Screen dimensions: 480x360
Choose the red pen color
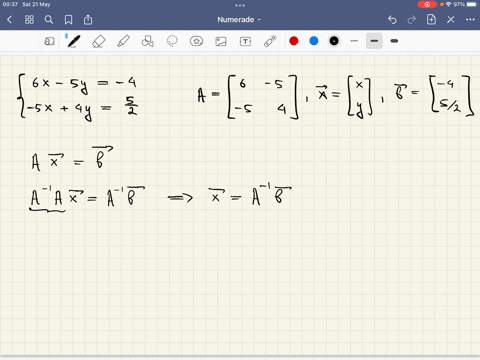click(294, 41)
